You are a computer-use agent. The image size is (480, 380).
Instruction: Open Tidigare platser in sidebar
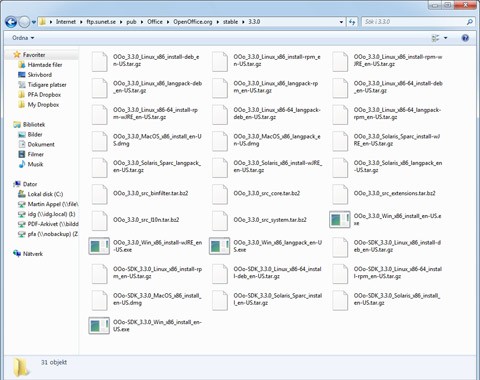47,85
